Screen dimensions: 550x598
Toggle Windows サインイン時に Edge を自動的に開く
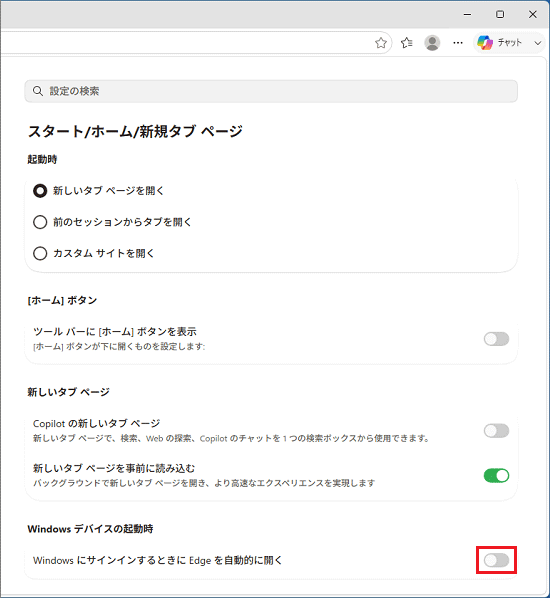tap(496, 560)
